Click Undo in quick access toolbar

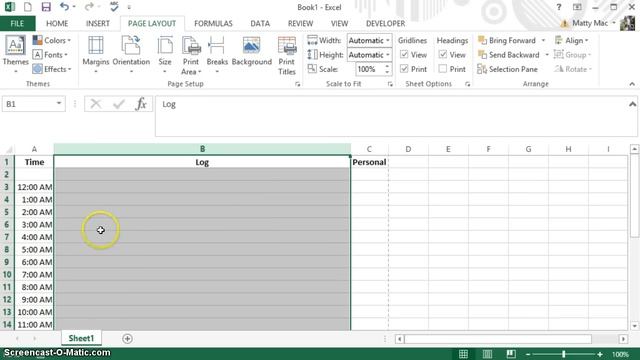[x=64, y=7]
